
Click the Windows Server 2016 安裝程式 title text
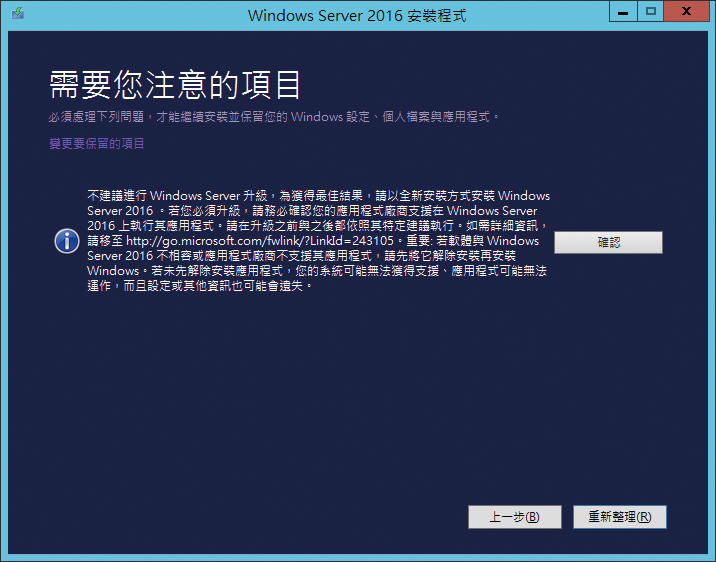coord(357,16)
